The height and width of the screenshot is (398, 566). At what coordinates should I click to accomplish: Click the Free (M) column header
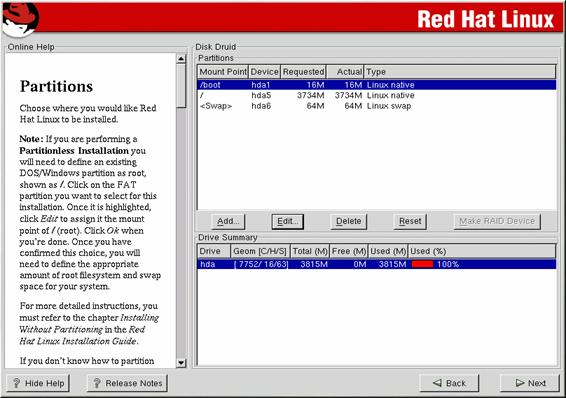[349, 251]
